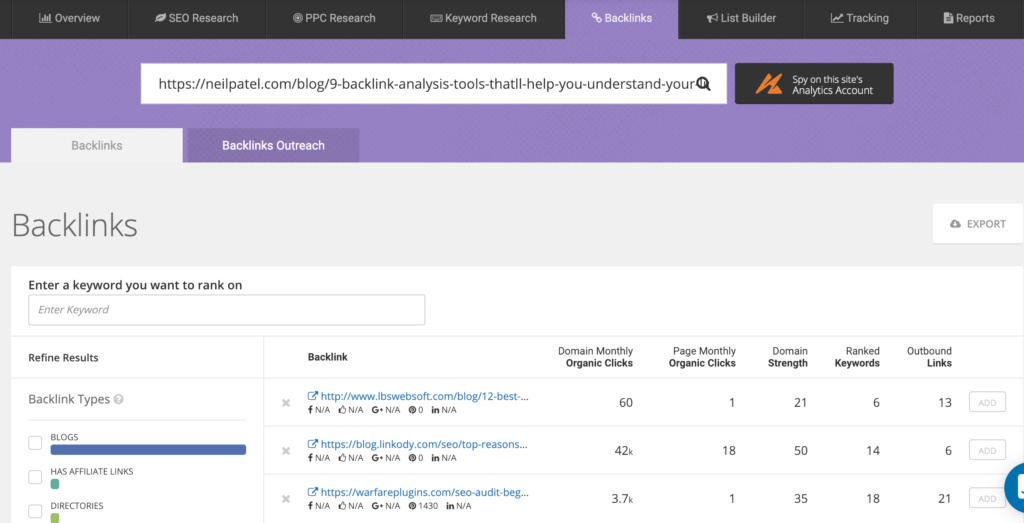Image resolution: width=1024 pixels, height=523 pixels.
Task: Open the chat widget bubble
Action: point(1014,488)
